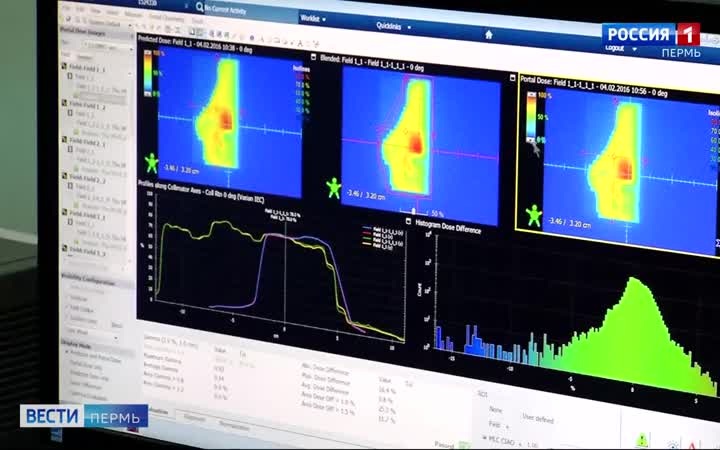Click the highlighted view layout toolbar icon
720x450 pixels.
click(x=201, y=33)
